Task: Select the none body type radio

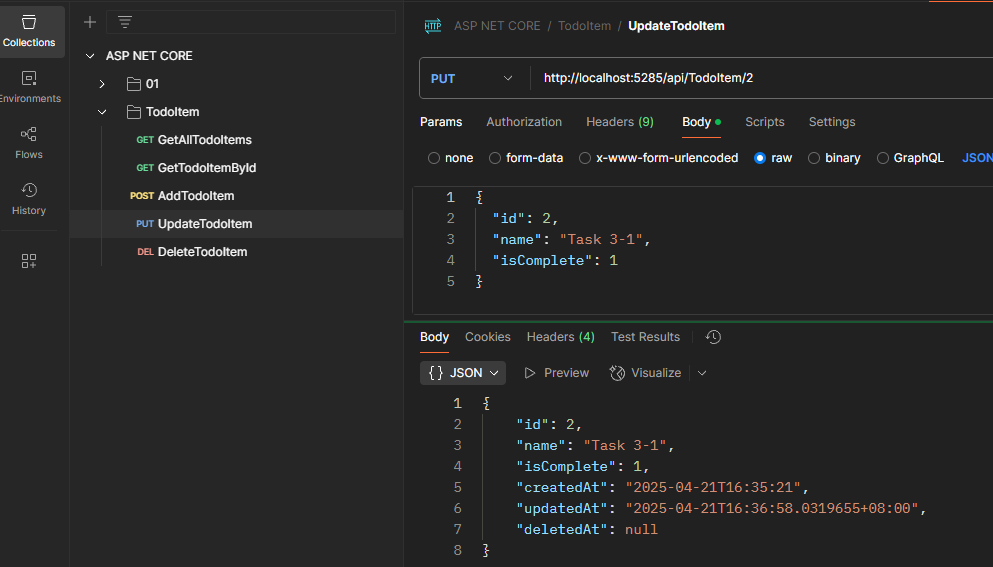Action: pyautogui.click(x=434, y=158)
